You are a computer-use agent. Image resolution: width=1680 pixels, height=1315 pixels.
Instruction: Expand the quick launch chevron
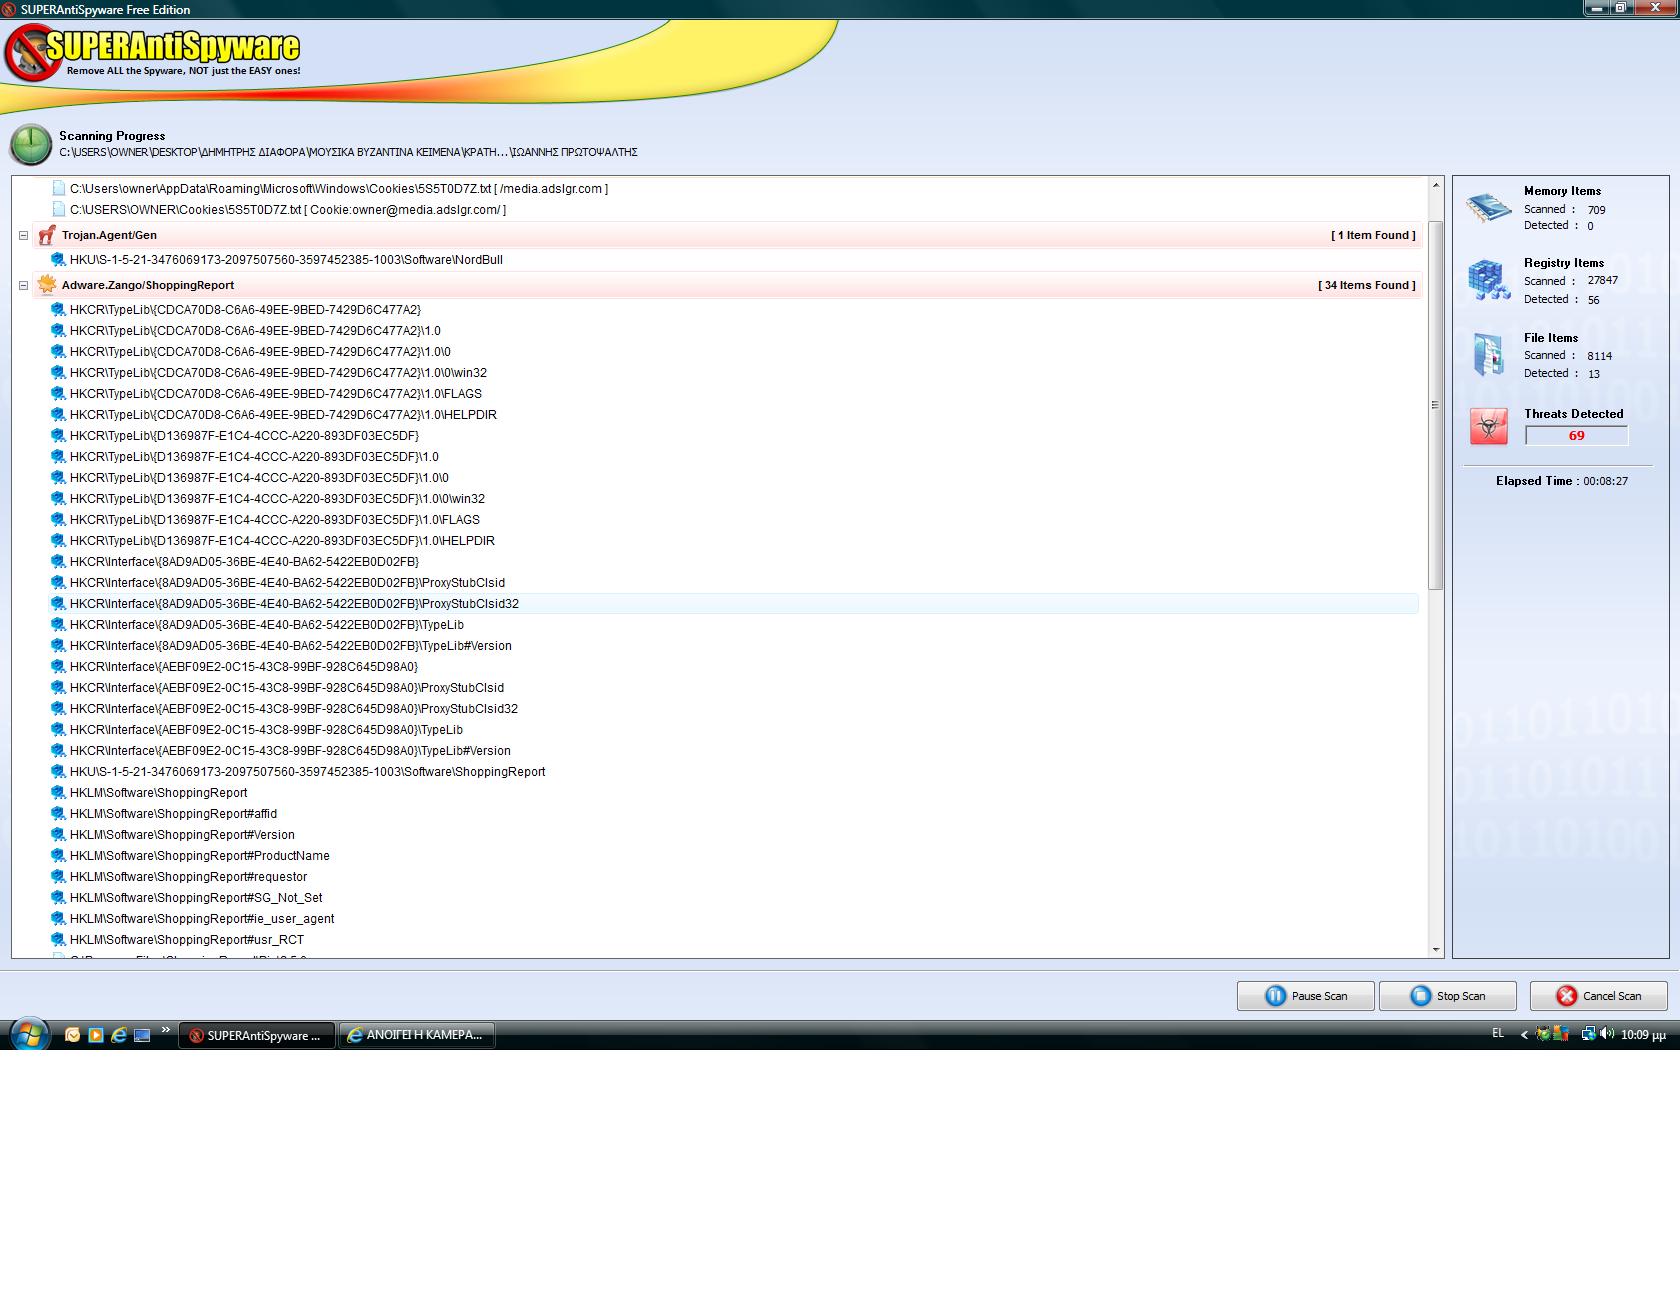coord(166,1029)
